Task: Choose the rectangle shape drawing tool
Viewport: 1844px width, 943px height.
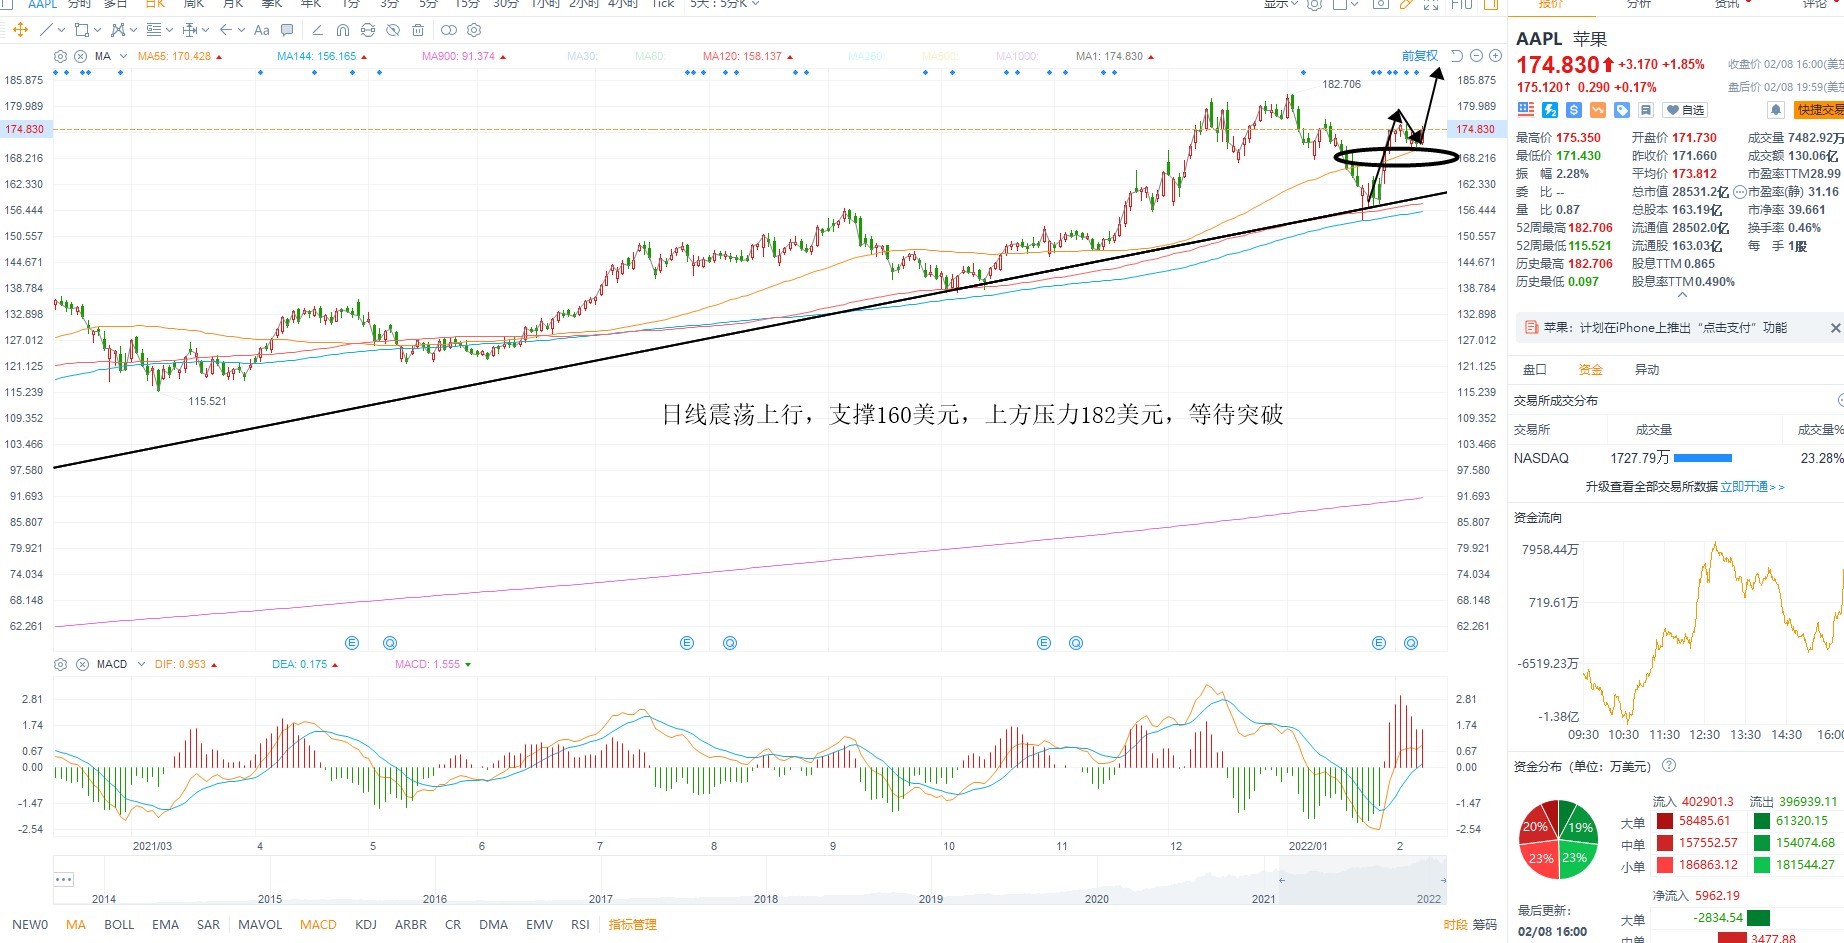Action: [81, 30]
